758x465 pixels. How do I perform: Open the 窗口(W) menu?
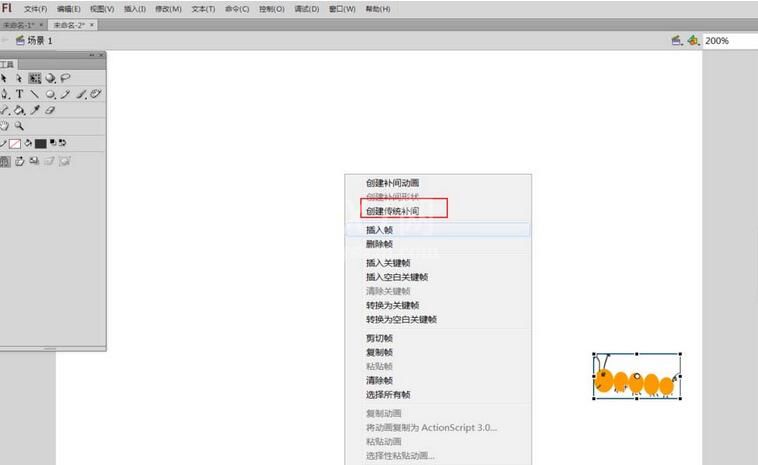click(342, 9)
